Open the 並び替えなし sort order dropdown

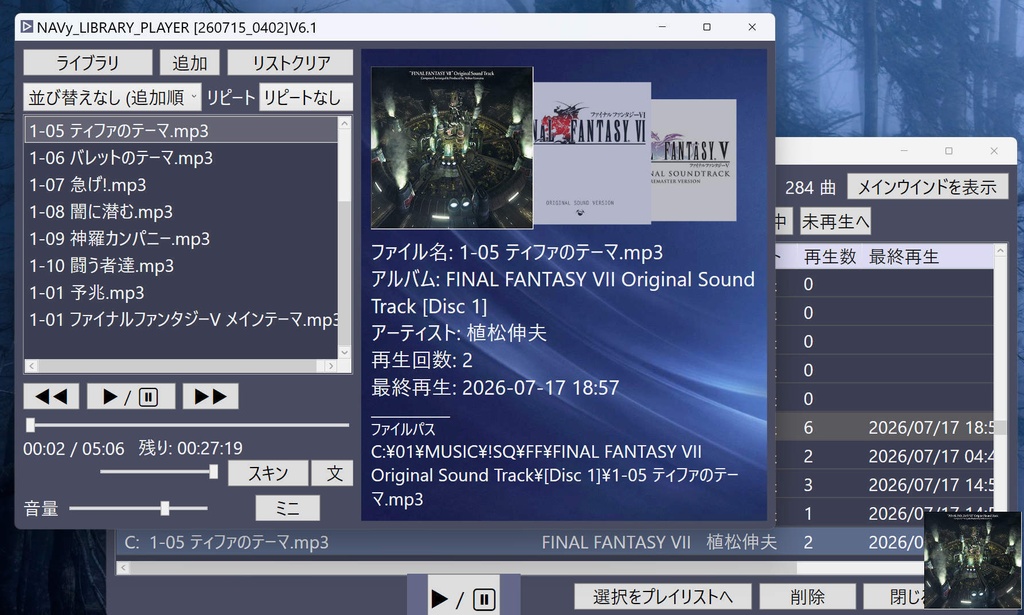(x=112, y=97)
